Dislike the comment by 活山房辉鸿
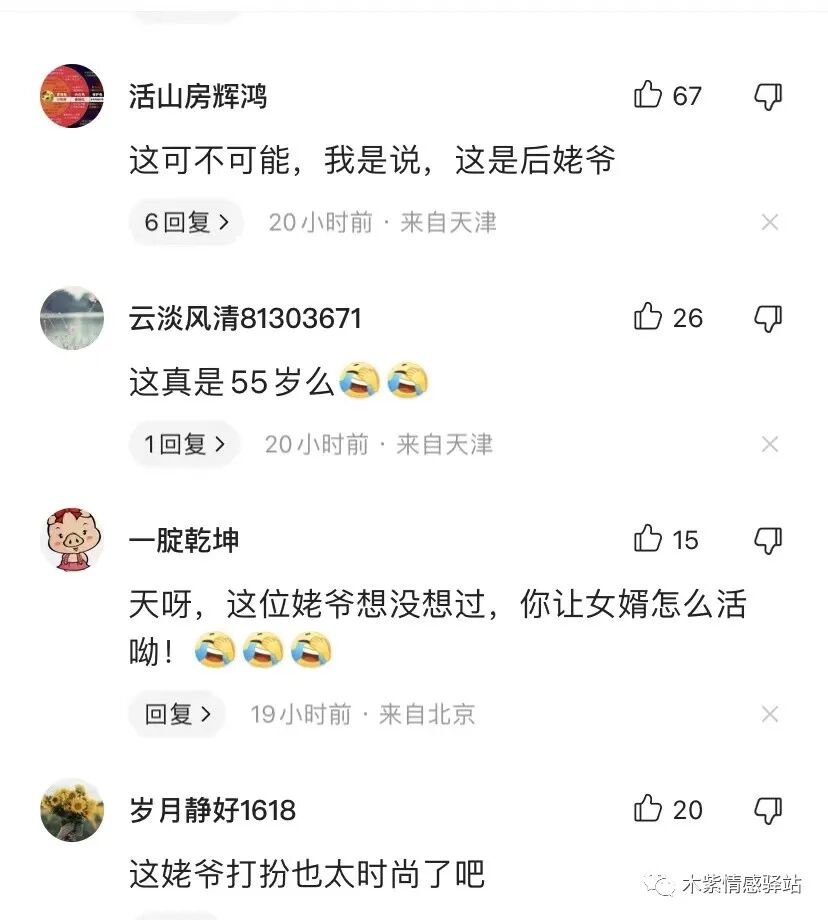 [768, 96]
